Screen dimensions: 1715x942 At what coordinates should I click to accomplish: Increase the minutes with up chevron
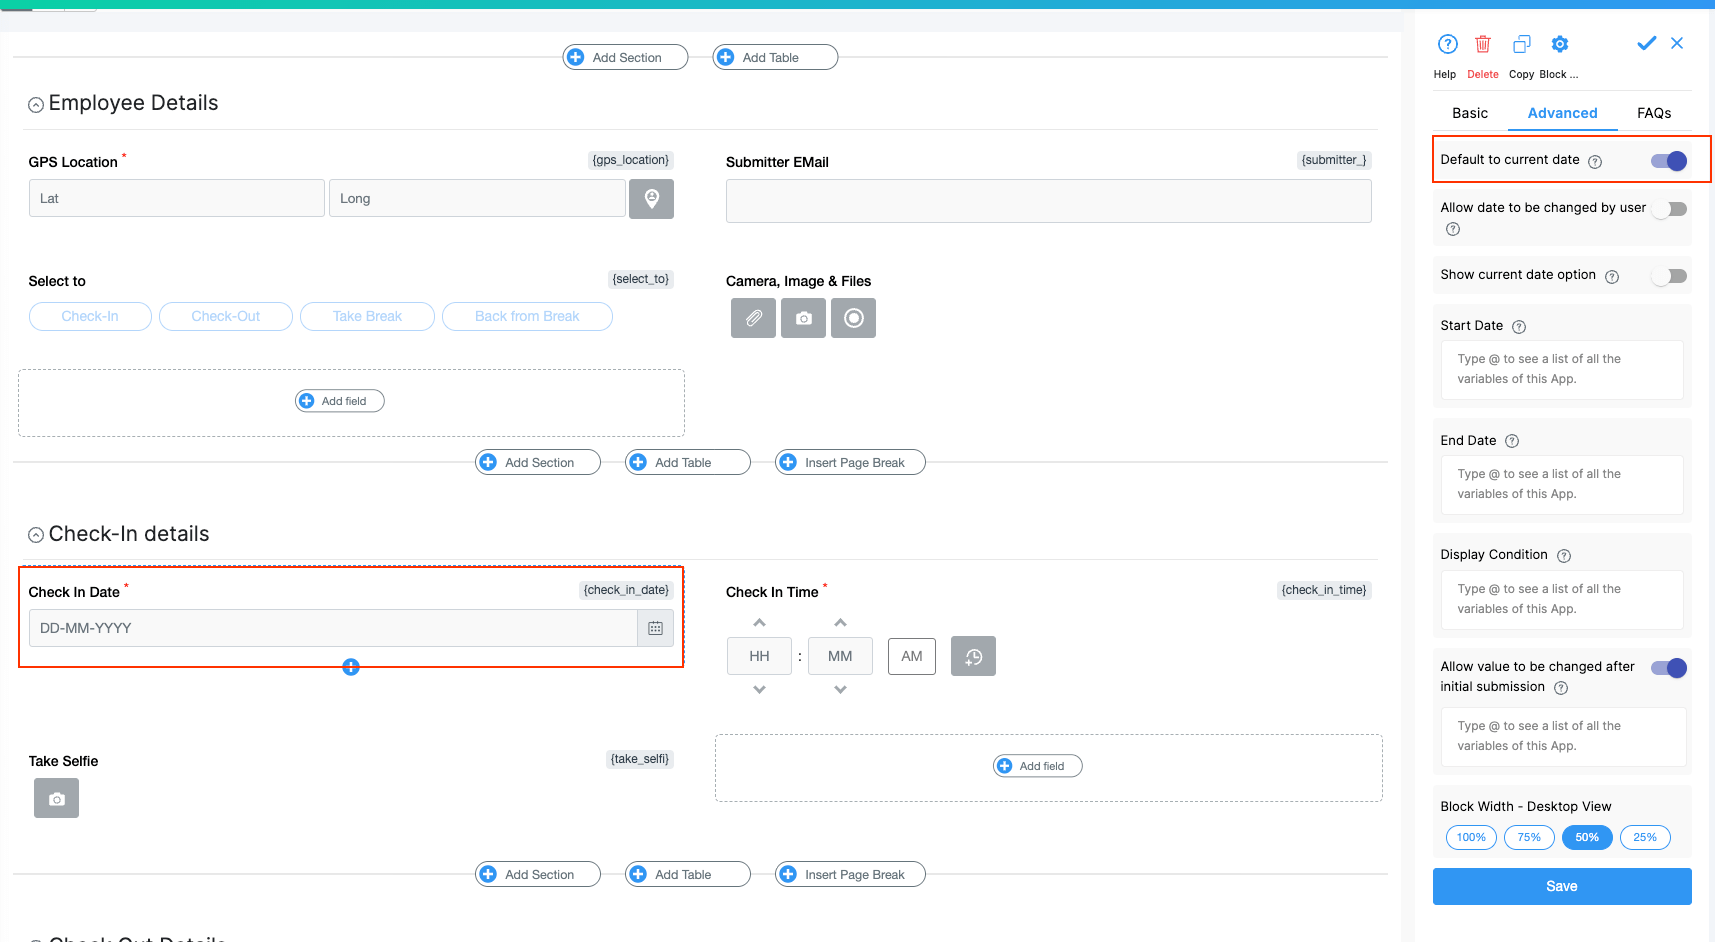[x=840, y=622]
